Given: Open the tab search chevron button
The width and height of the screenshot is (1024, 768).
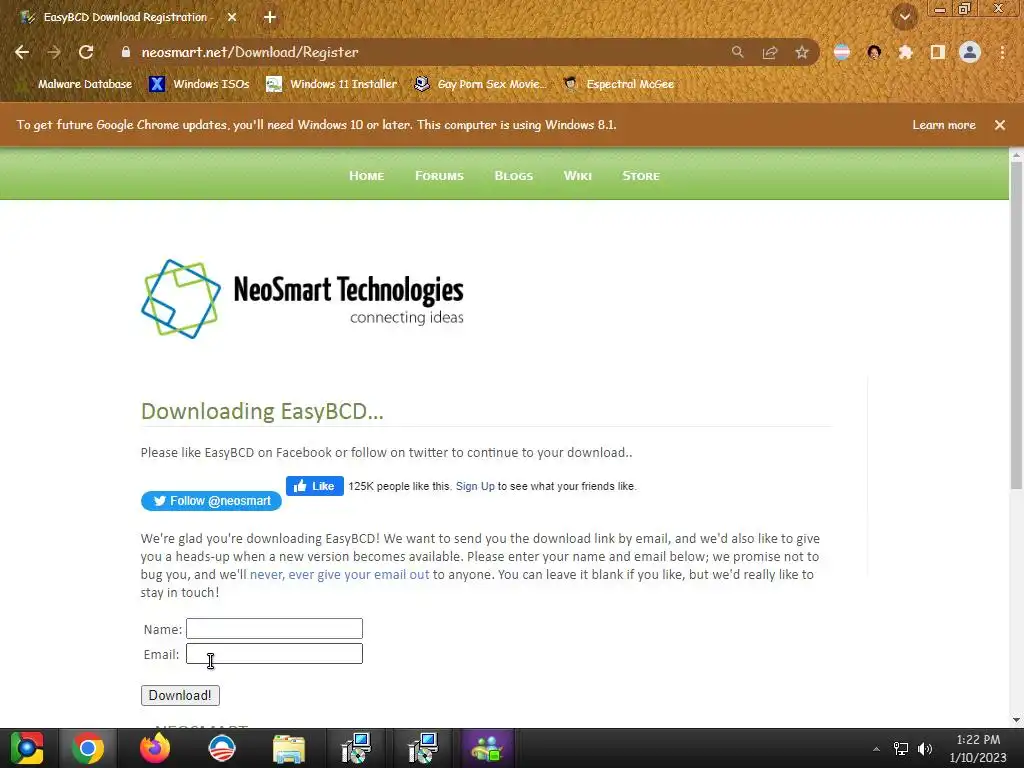Looking at the screenshot, I should 904,18.
